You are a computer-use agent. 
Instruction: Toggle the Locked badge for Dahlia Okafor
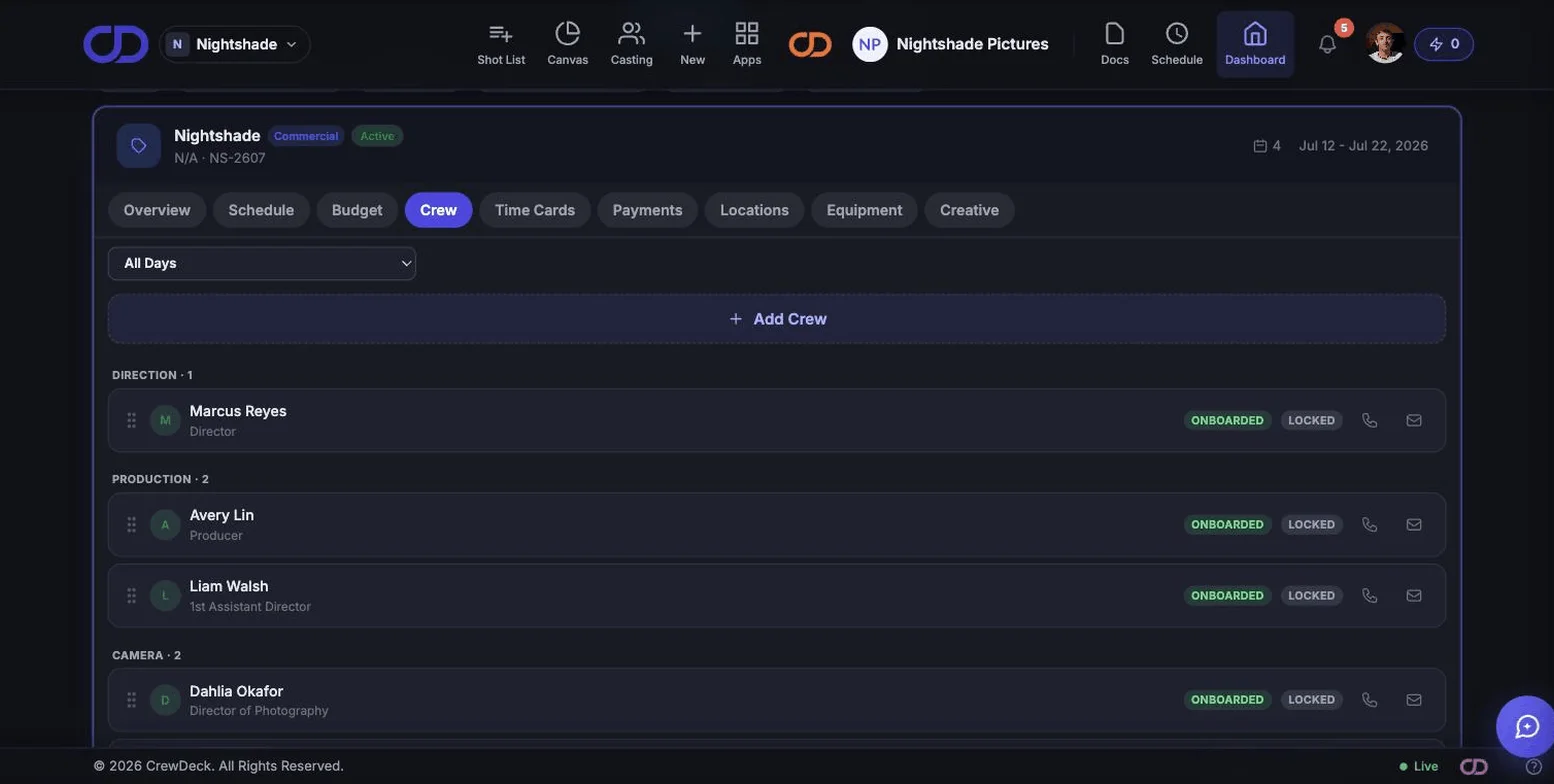pos(1311,700)
